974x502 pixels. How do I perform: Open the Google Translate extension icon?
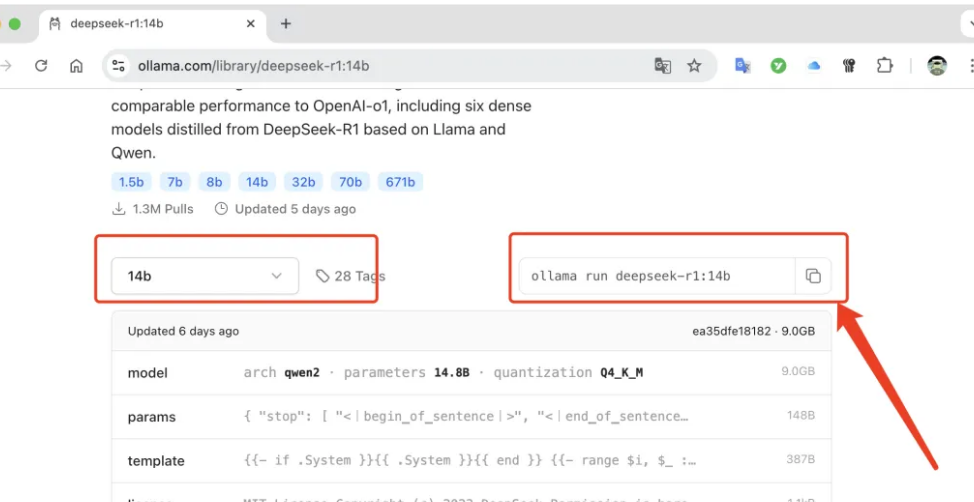(x=743, y=65)
